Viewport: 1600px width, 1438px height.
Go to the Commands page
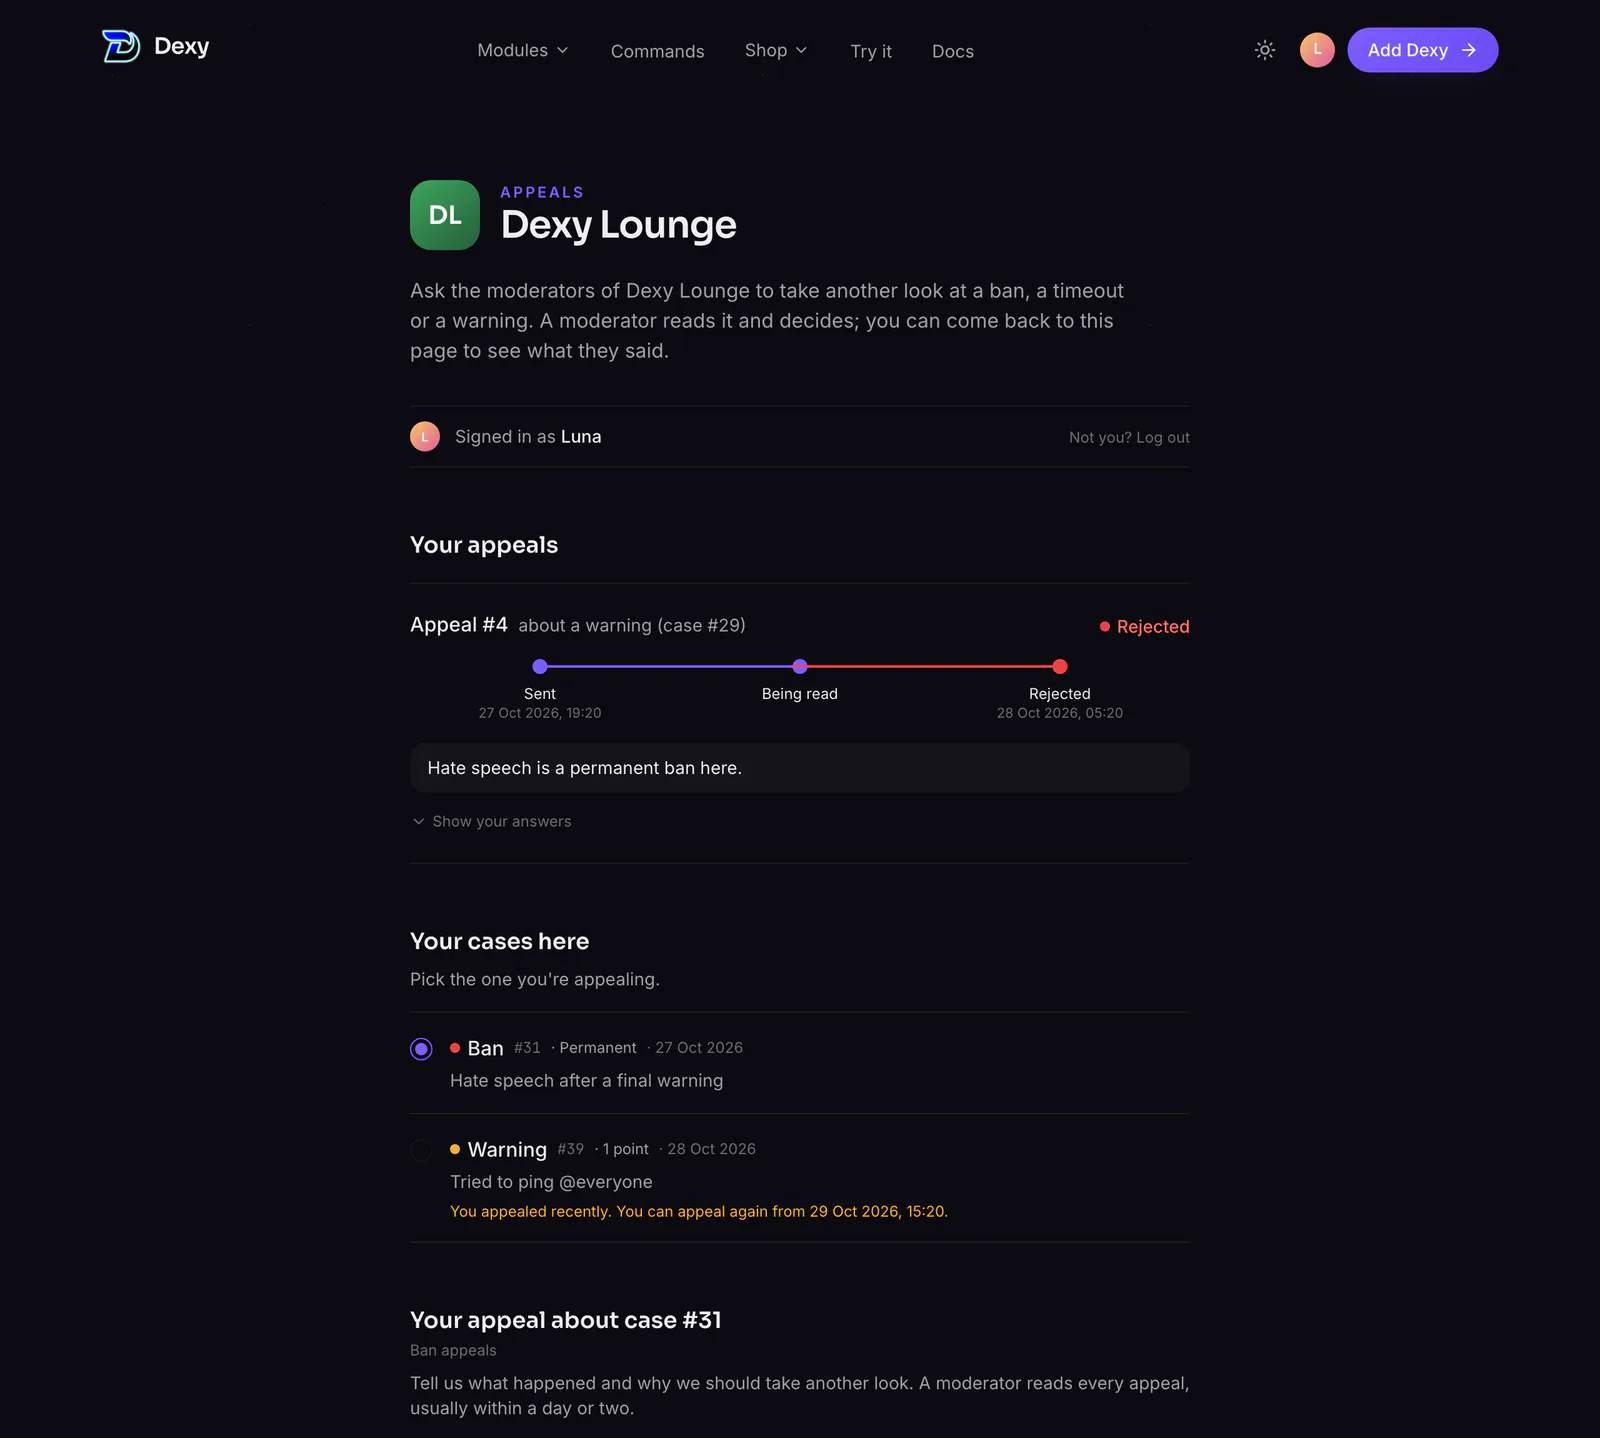pyautogui.click(x=658, y=51)
